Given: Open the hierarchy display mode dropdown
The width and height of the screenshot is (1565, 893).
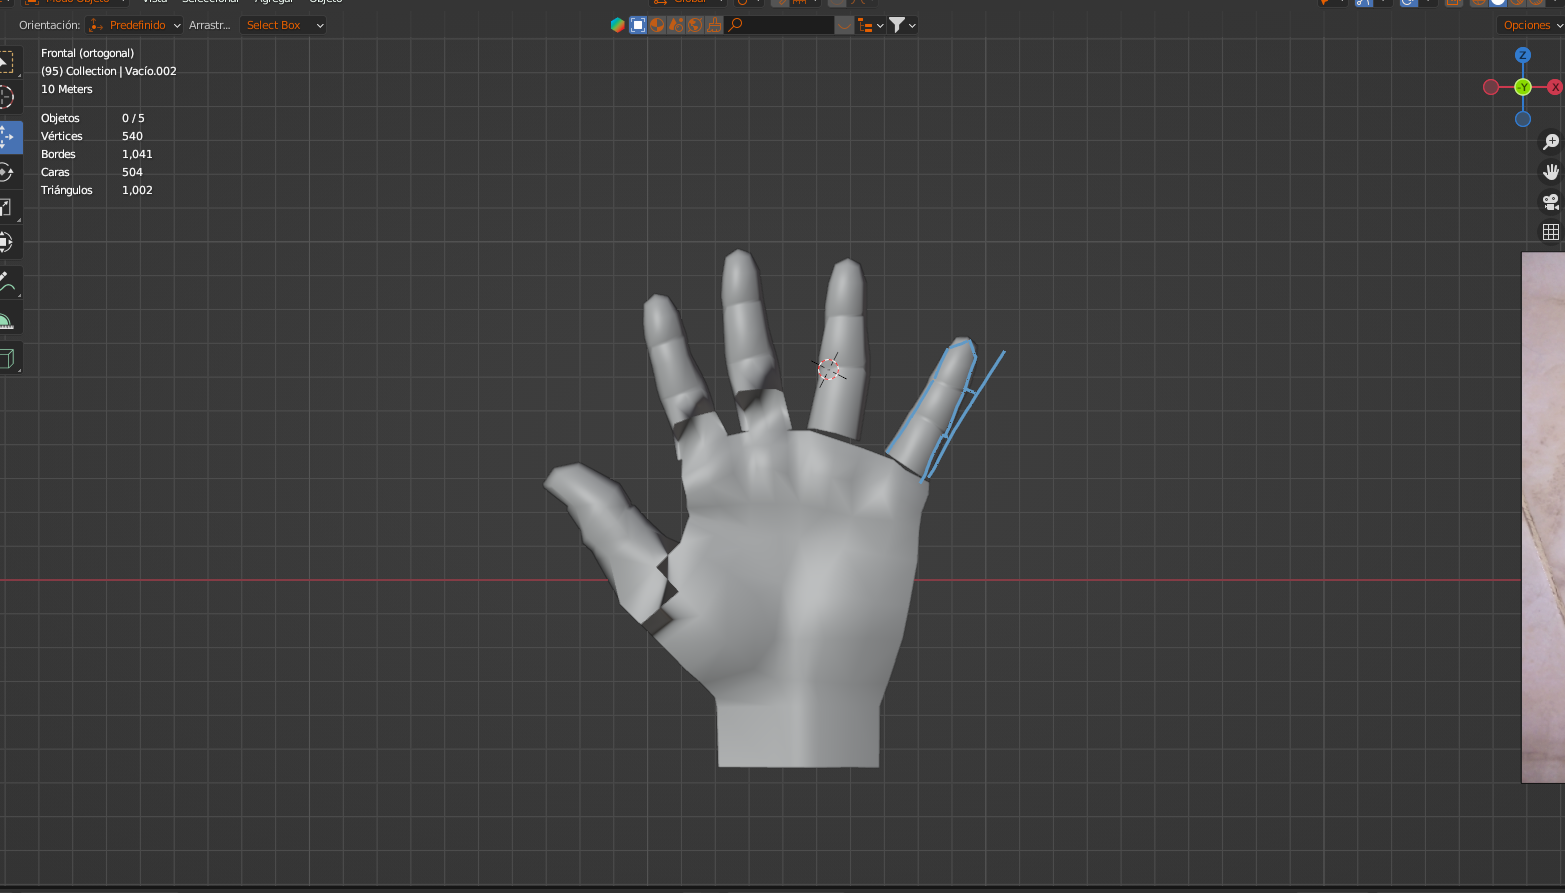Looking at the screenshot, I should pyautogui.click(x=871, y=25).
